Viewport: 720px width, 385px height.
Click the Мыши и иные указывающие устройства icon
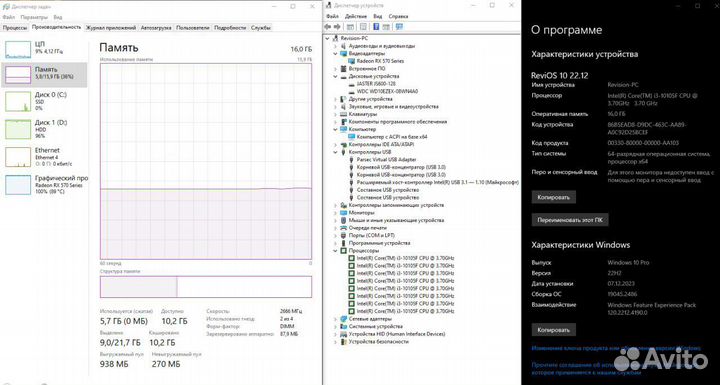coord(343,220)
